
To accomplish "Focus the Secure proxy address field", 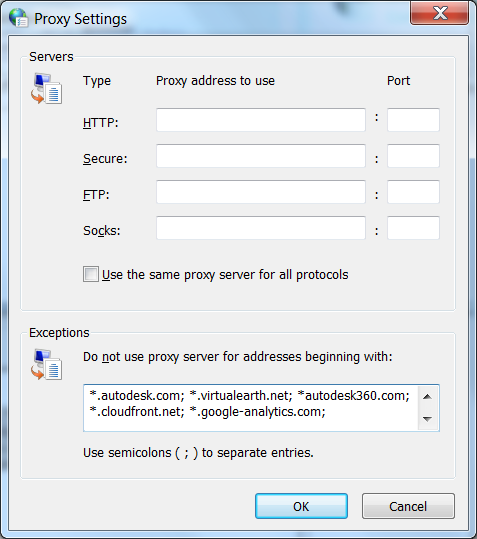I will click(x=261, y=156).
